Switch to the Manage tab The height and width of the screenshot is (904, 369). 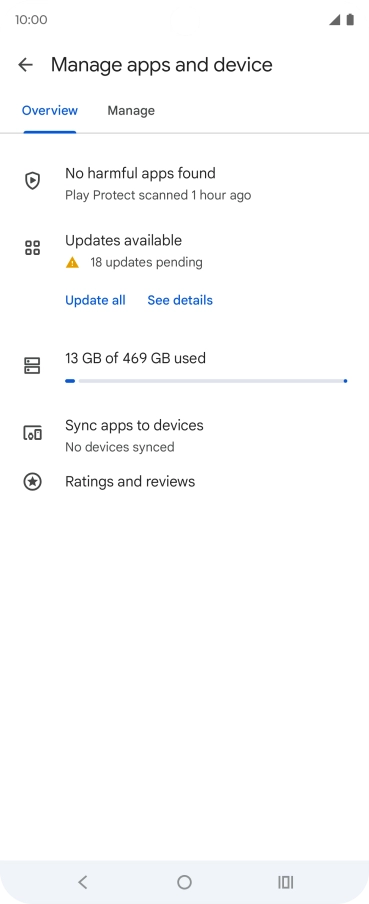131,111
